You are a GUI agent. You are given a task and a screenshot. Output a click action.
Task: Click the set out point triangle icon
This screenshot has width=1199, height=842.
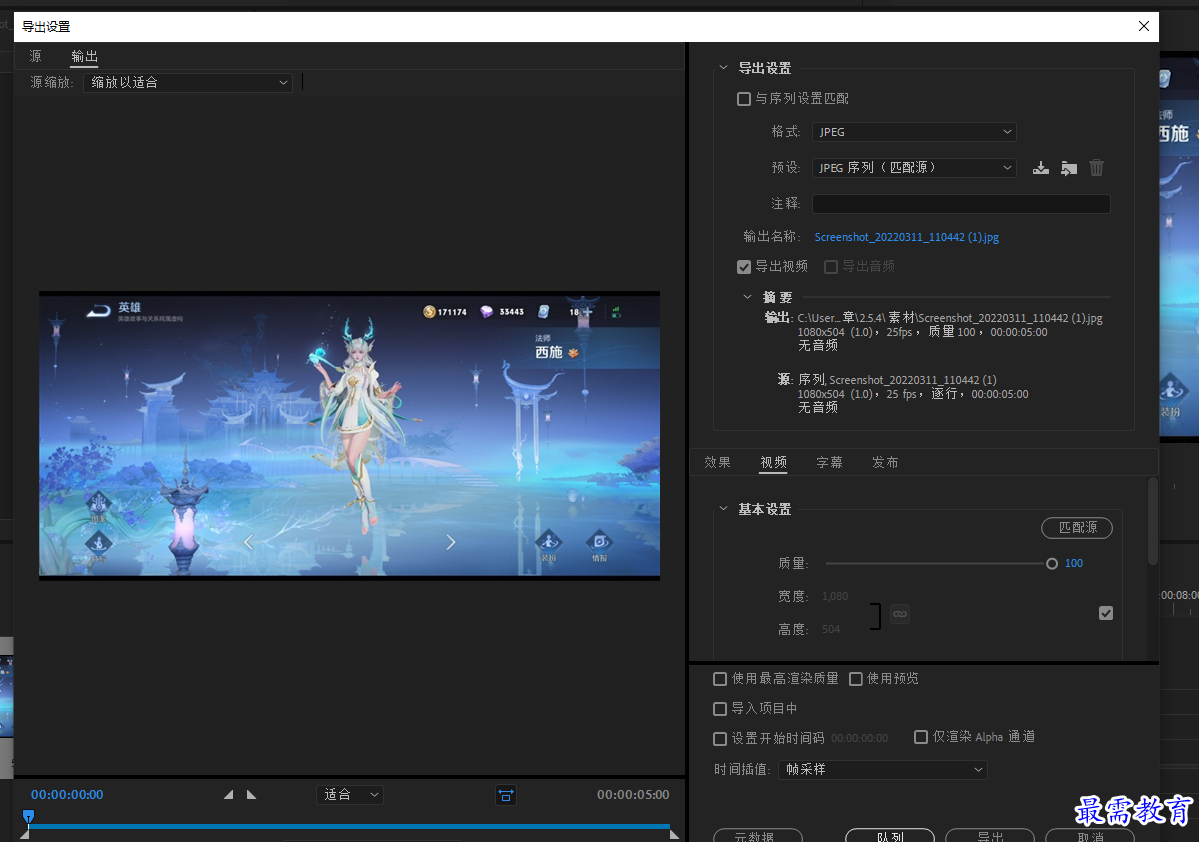[x=252, y=795]
